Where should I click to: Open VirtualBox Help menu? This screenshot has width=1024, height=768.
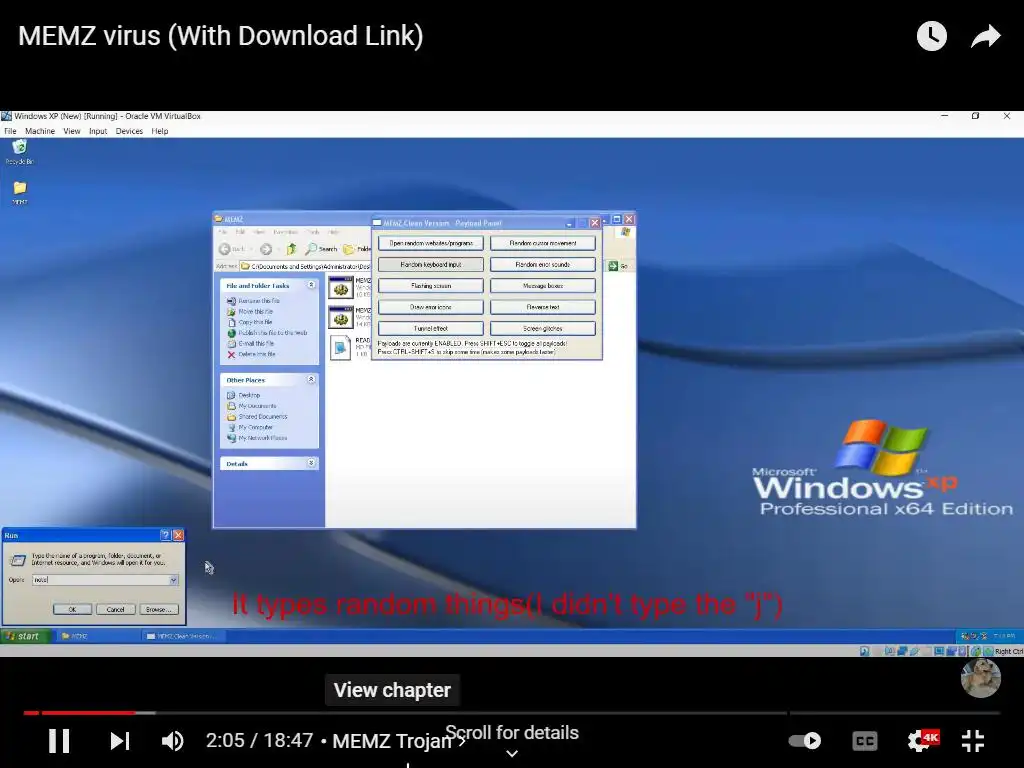pyautogui.click(x=160, y=131)
